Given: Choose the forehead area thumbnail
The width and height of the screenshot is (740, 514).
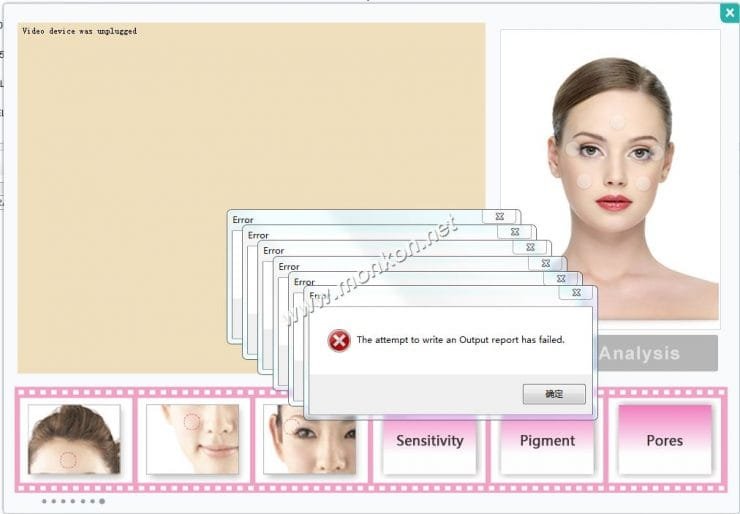Looking at the screenshot, I should (x=74, y=439).
